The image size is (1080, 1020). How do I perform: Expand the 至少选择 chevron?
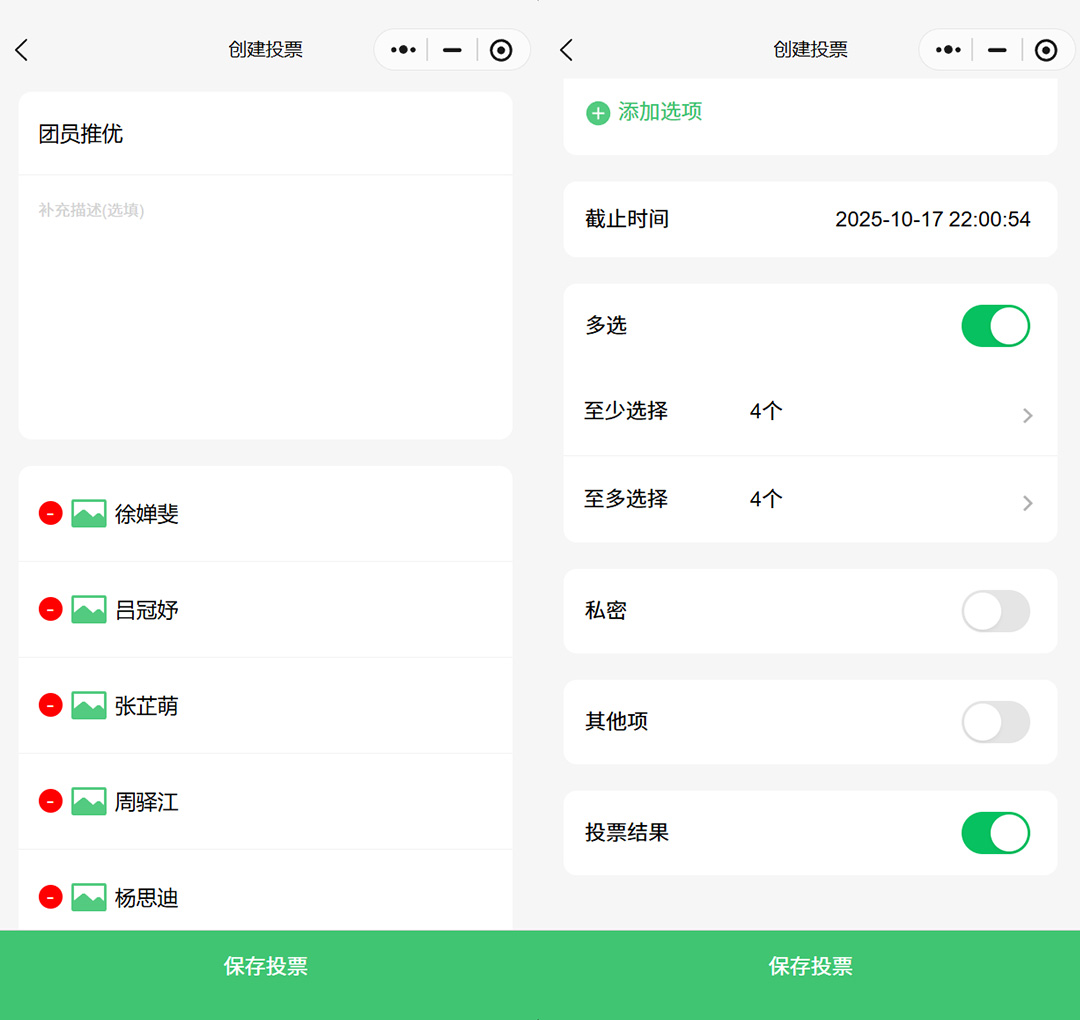click(1027, 415)
